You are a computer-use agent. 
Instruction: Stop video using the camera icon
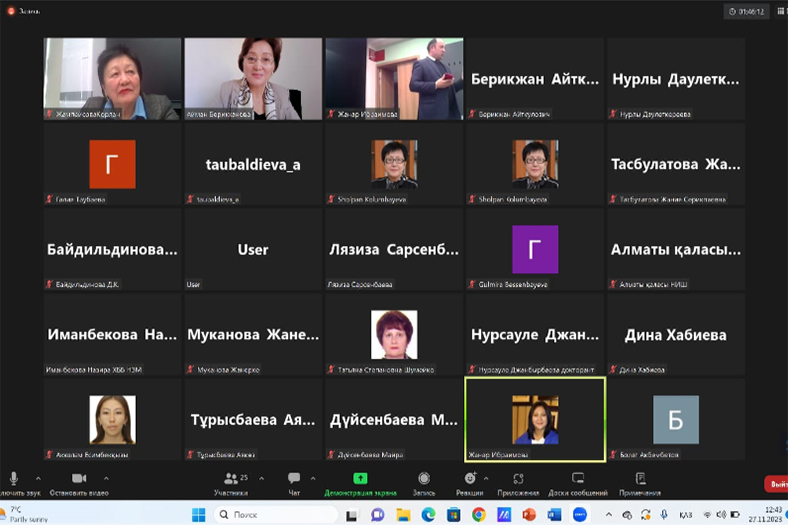coord(78,479)
